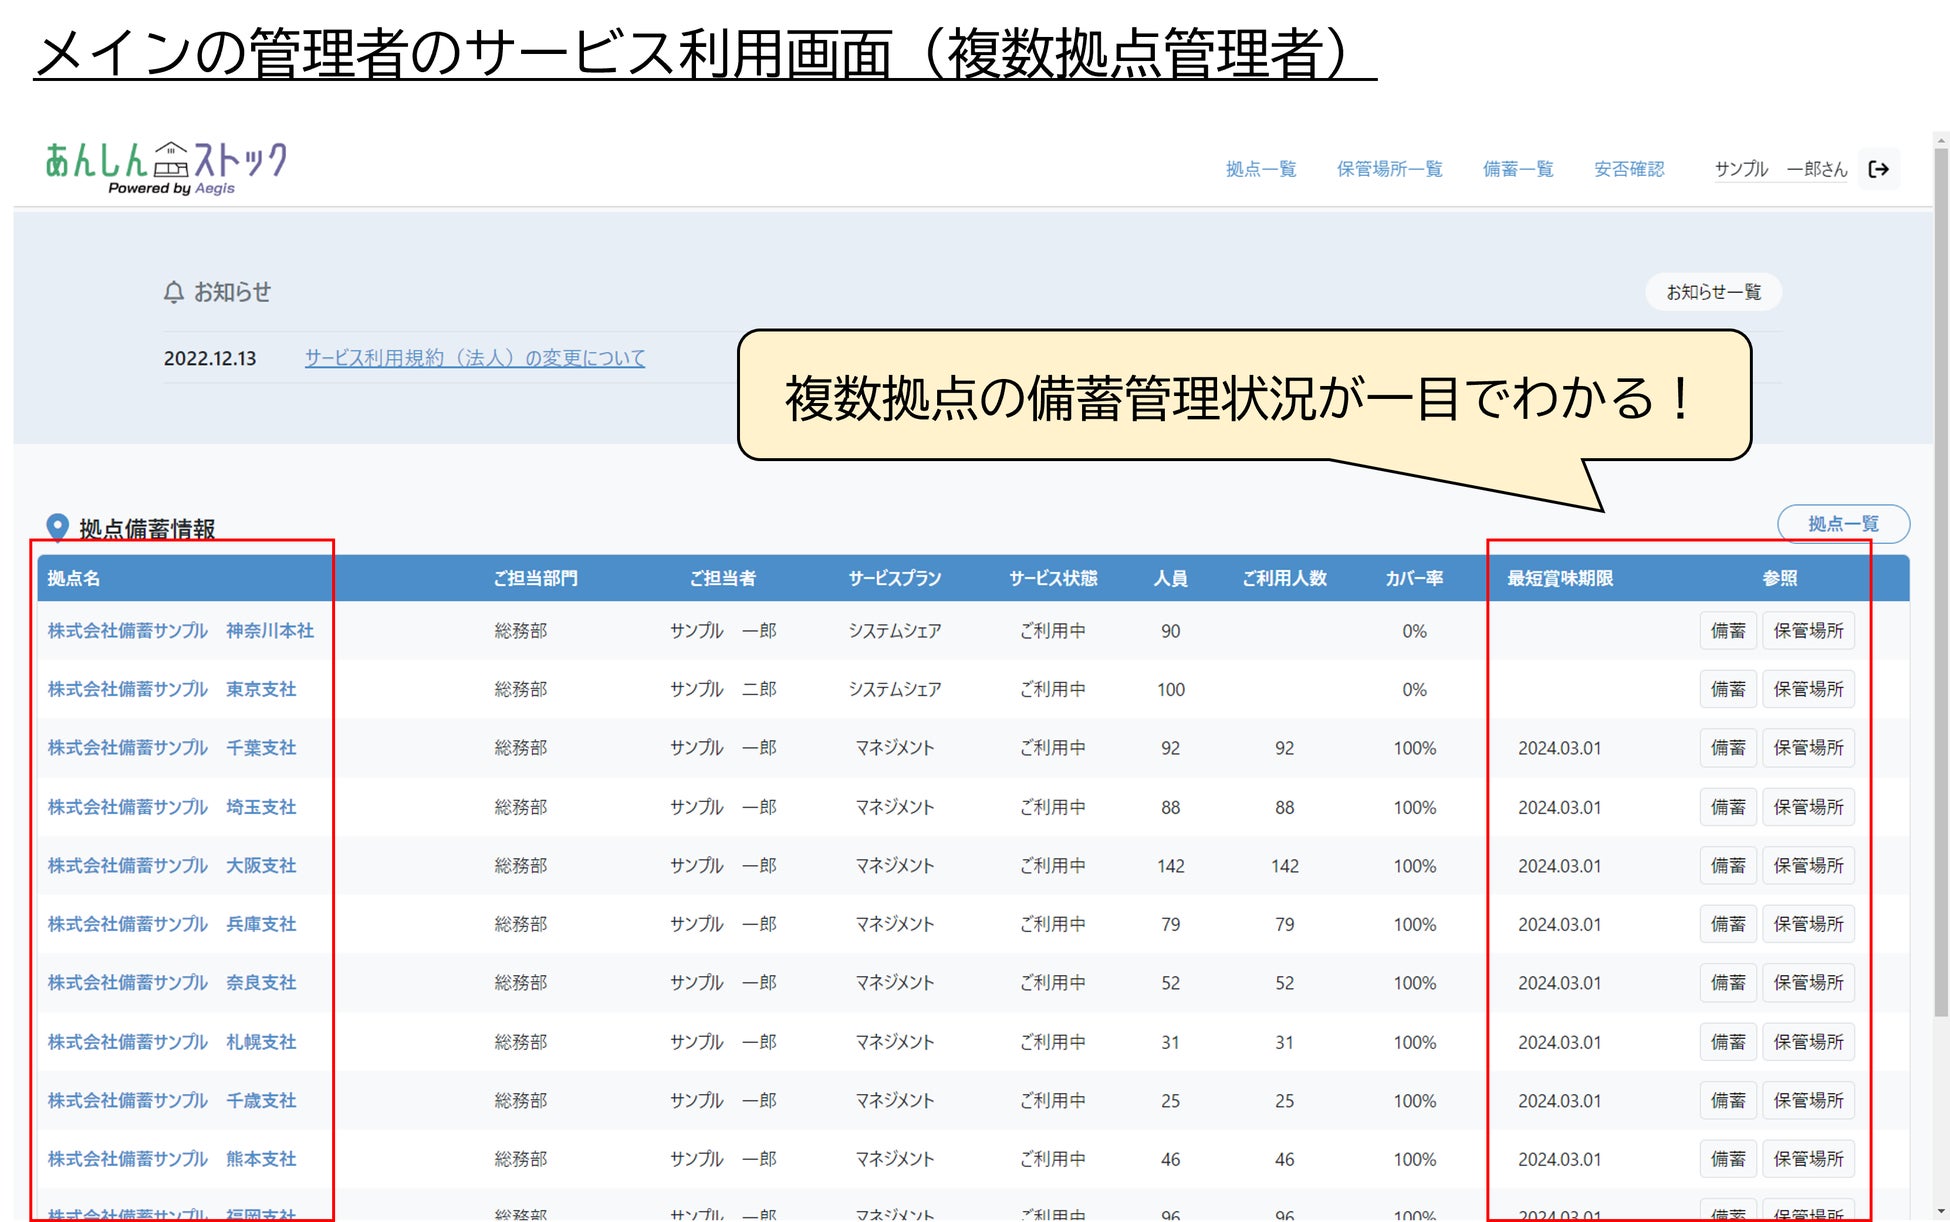Click the 備蓄 button in the 兵庫支社 row

[x=1727, y=924]
